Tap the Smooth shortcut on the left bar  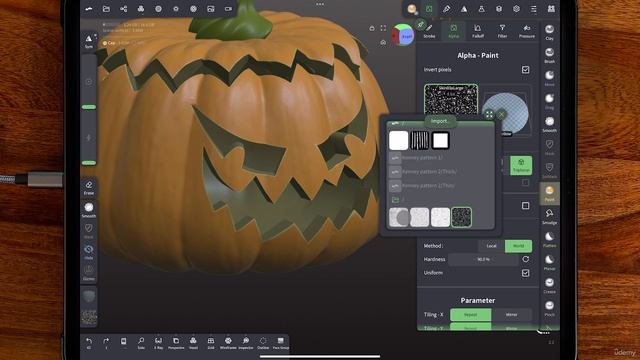[x=89, y=210]
